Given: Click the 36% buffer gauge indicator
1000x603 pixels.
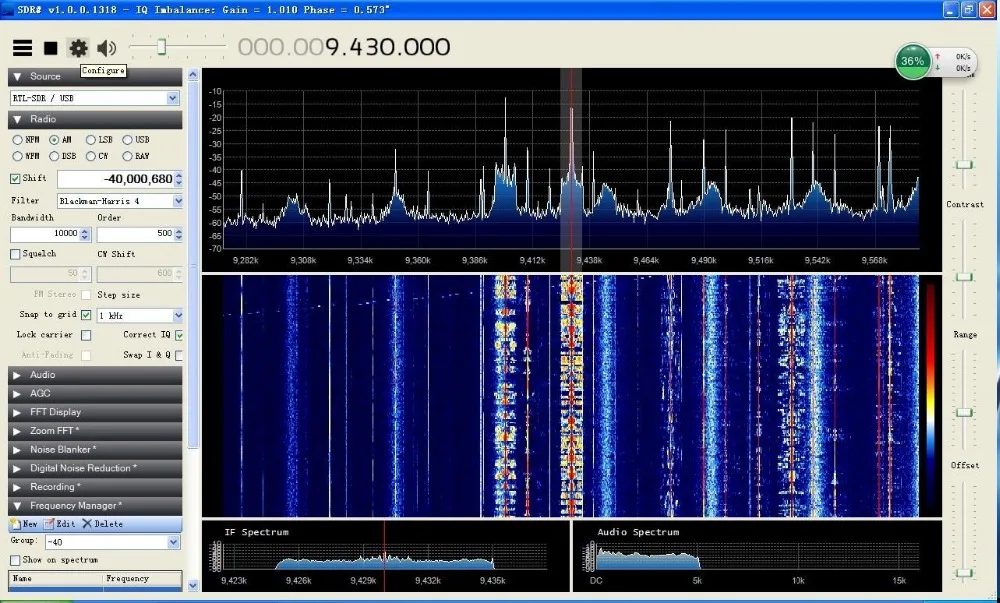Looking at the screenshot, I should [912, 61].
